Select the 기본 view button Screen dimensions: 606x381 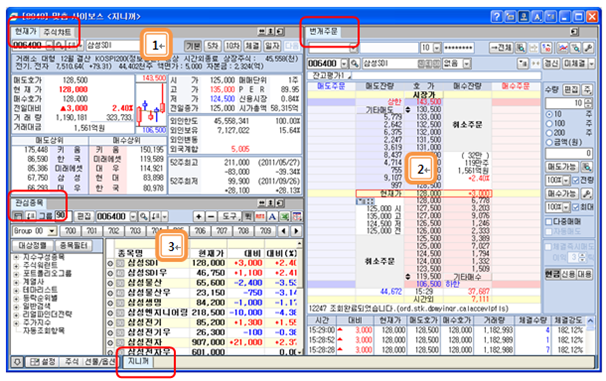(x=193, y=46)
